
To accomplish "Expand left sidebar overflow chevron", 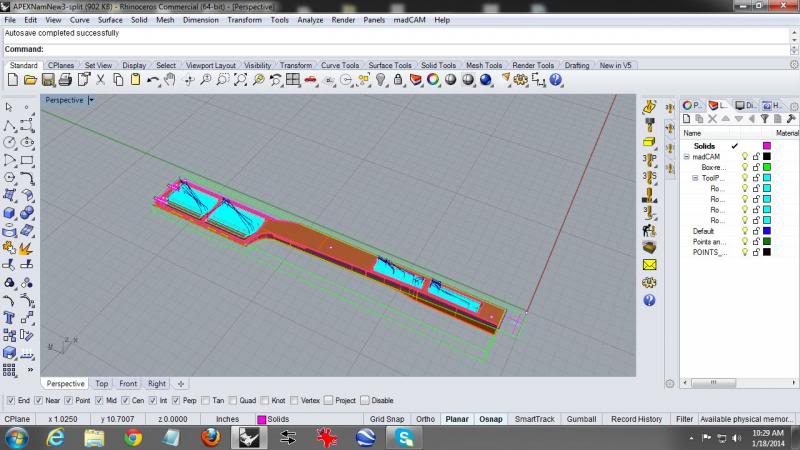I will [x=30, y=369].
